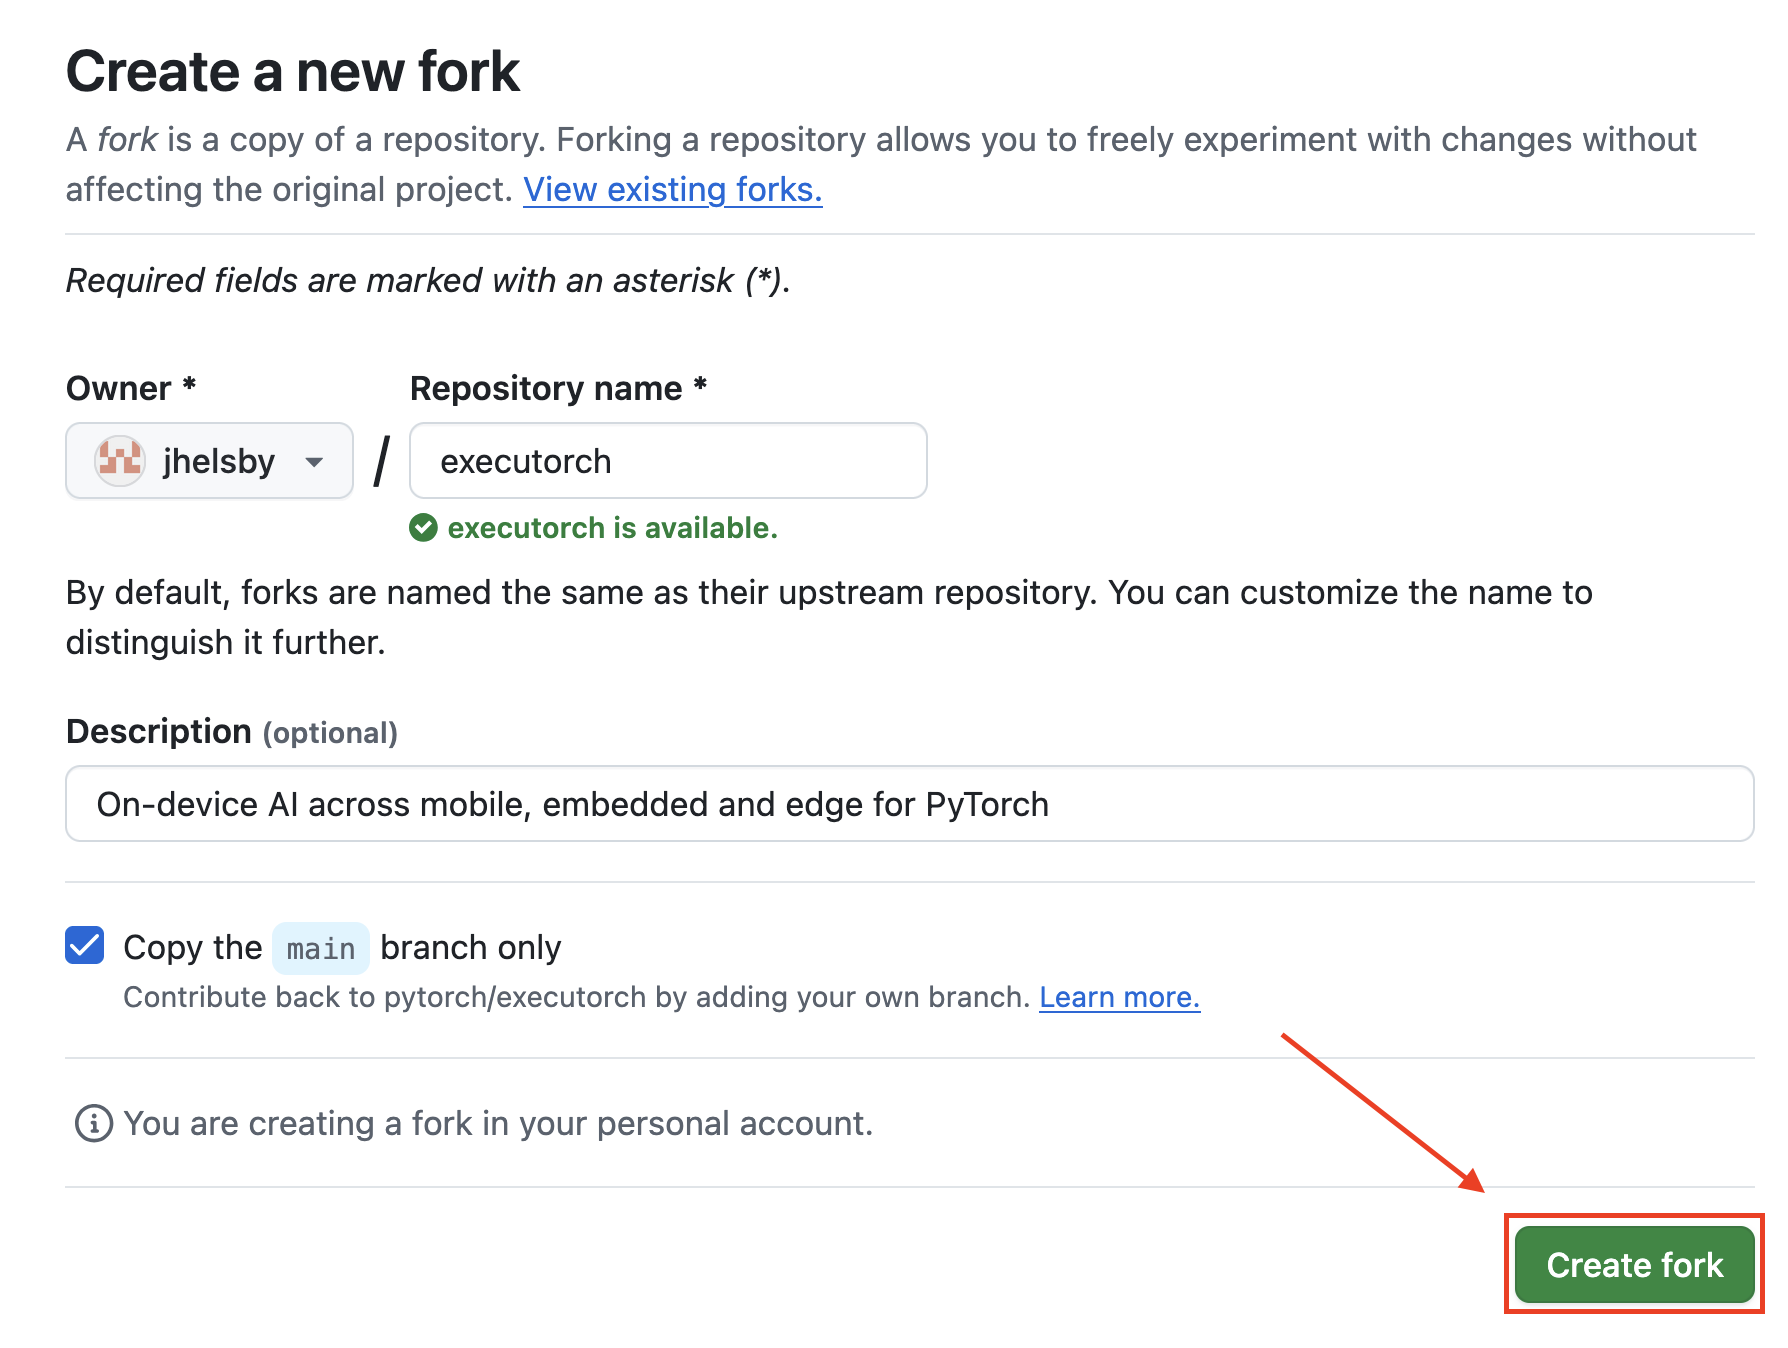Image resolution: width=1788 pixels, height=1348 pixels.
Task: Click the red annotation arrow
Action: [x=1381, y=1111]
